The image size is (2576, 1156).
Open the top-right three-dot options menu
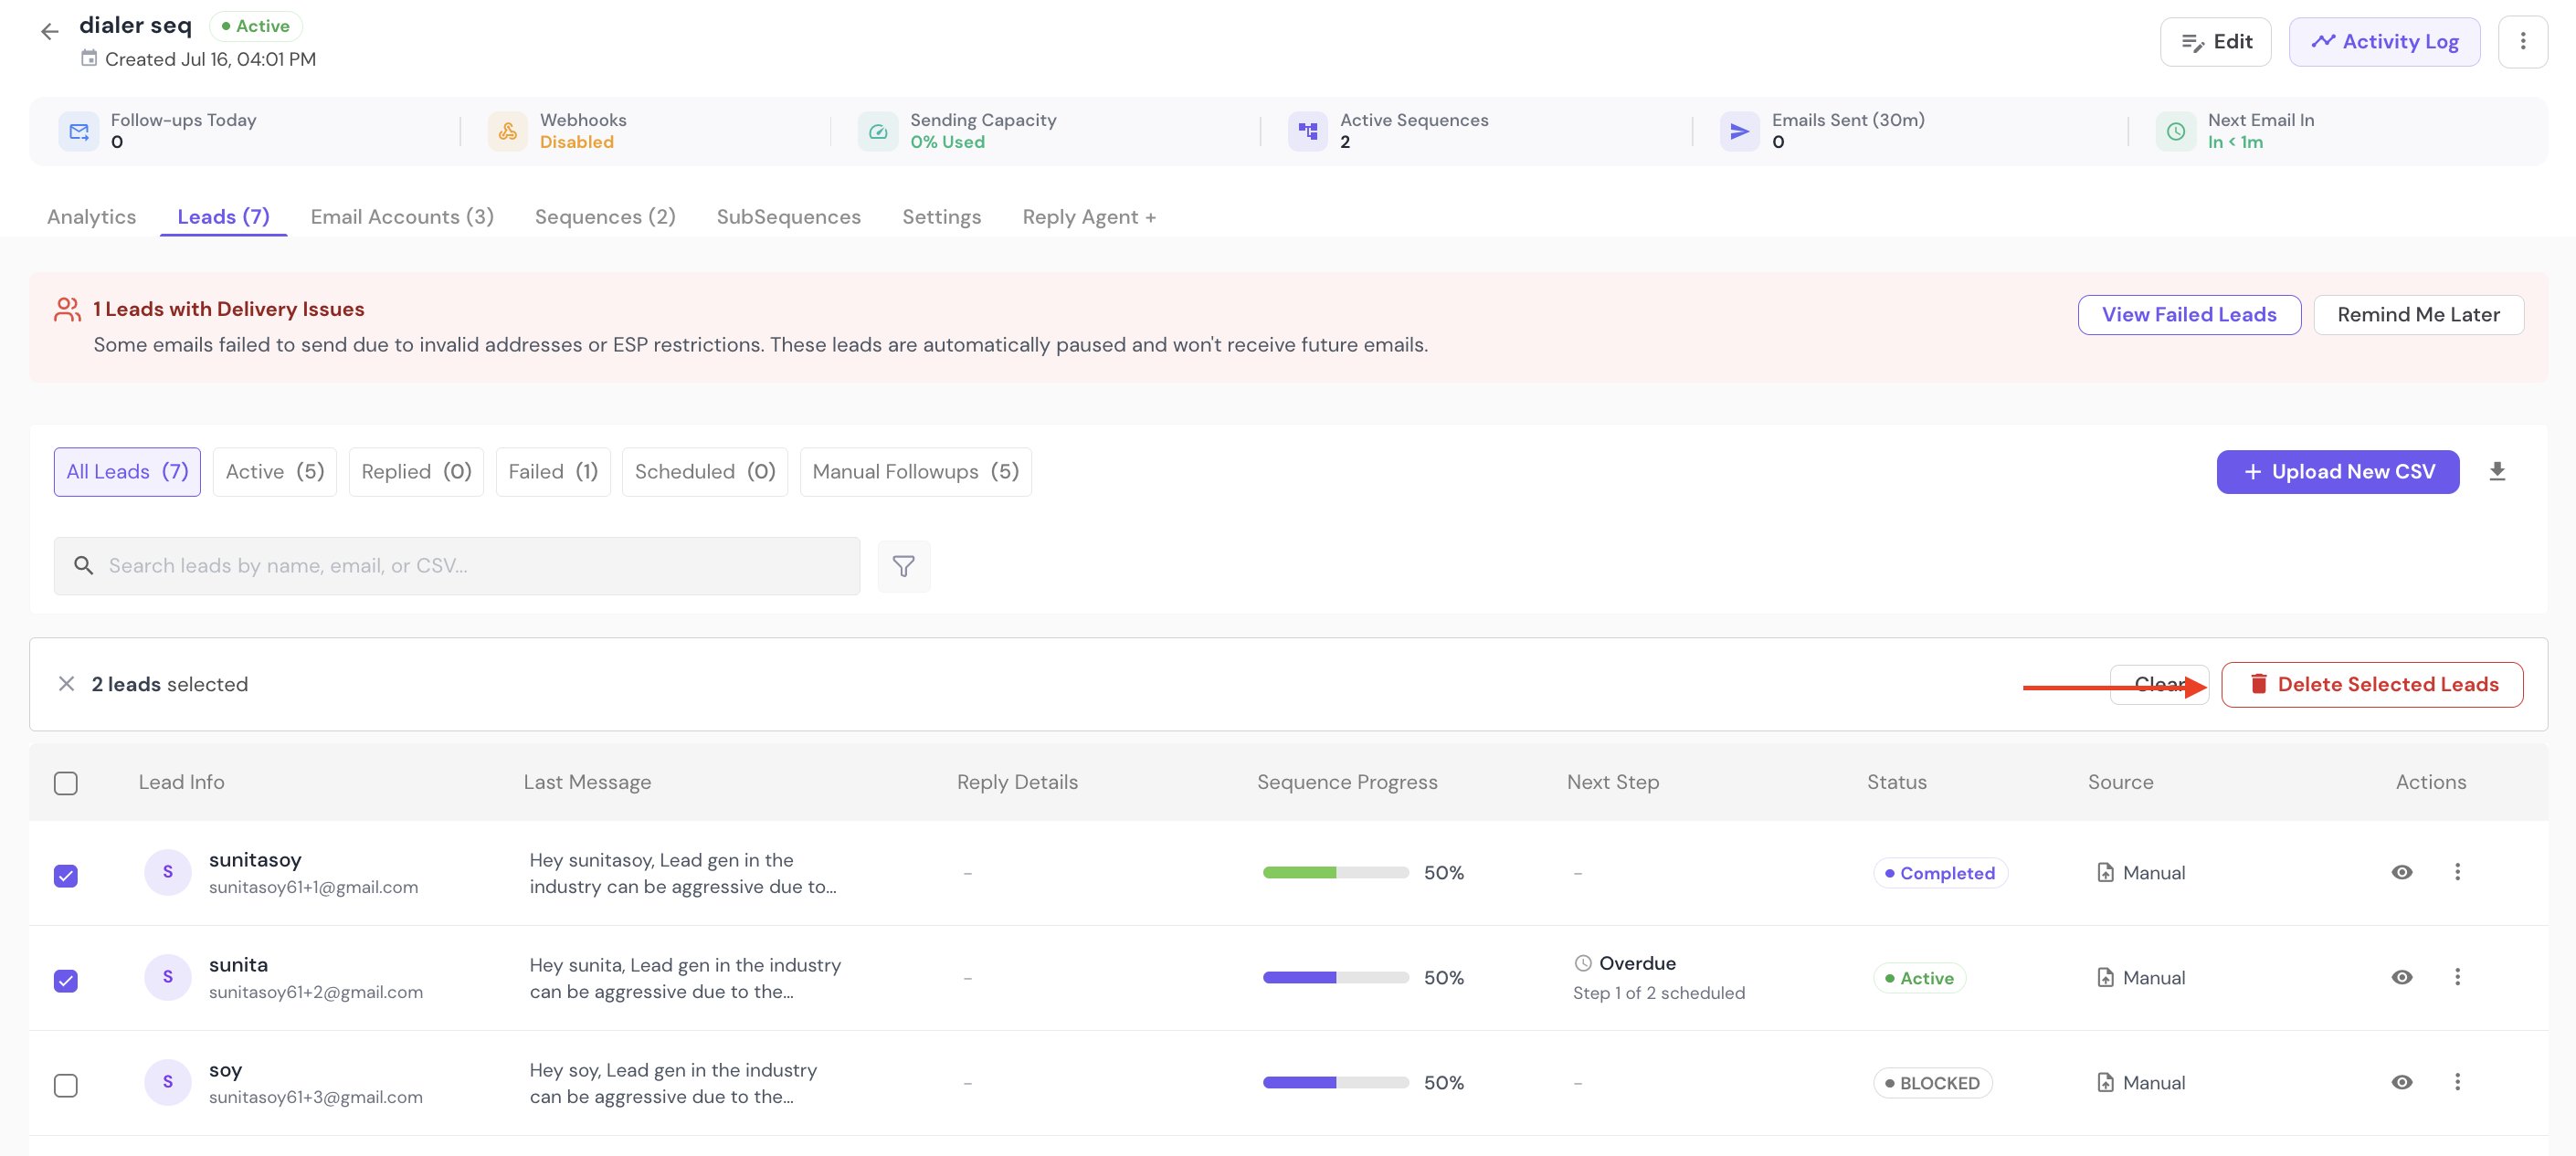[2522, 42]
